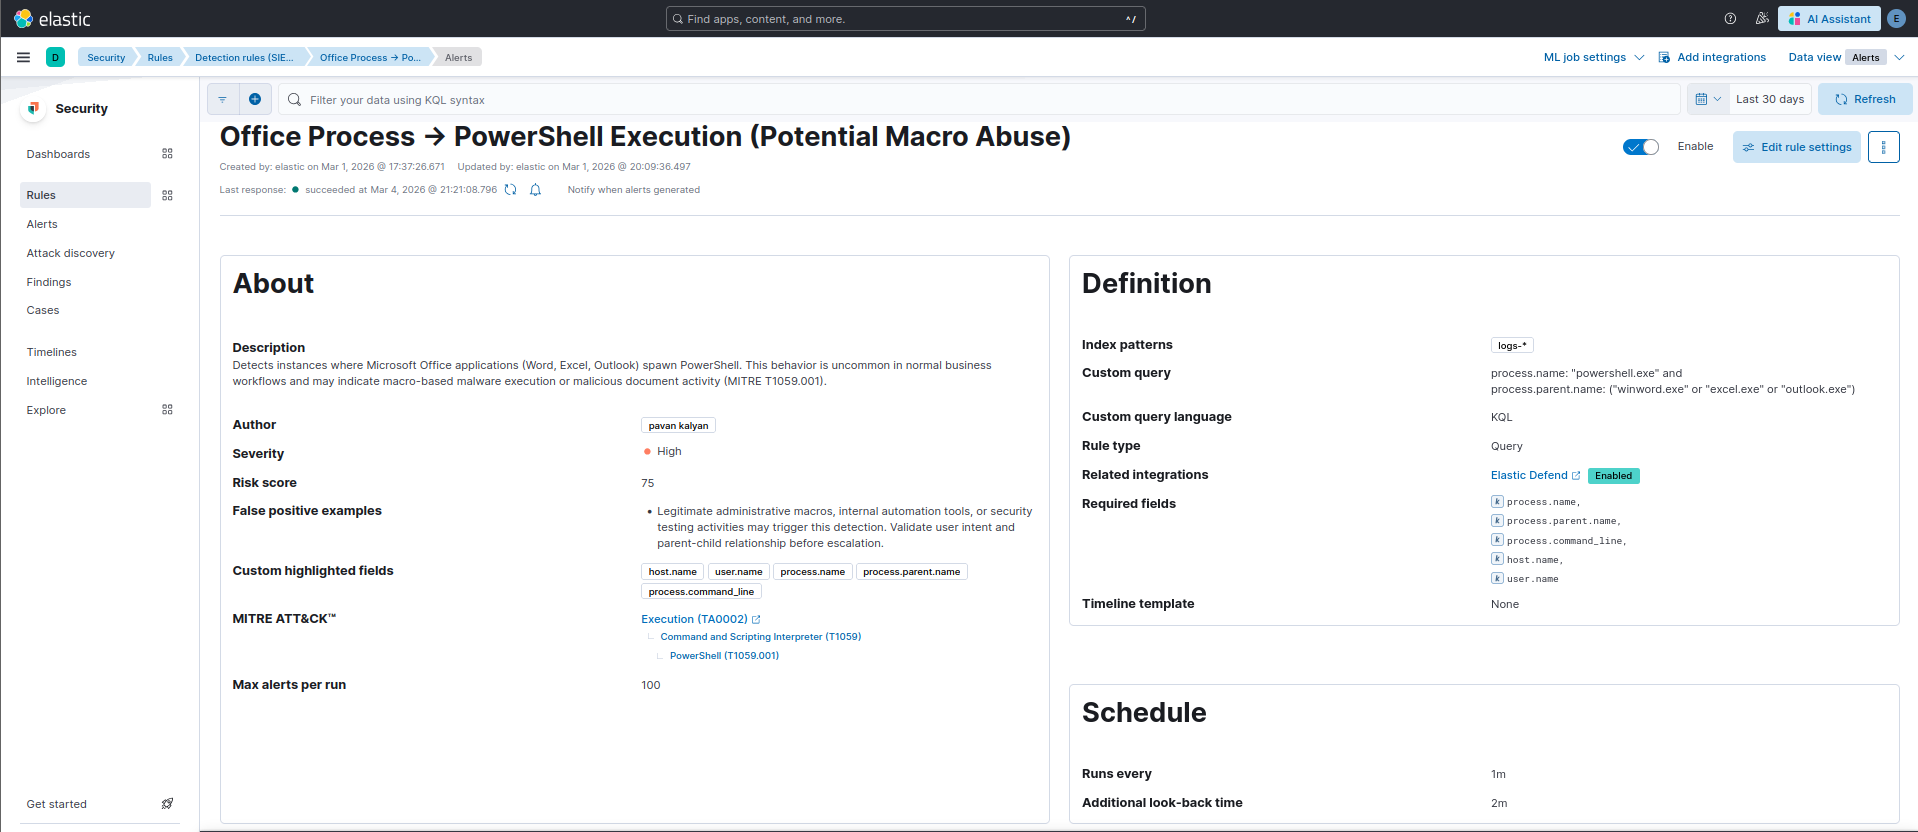The width and height of the screenshot is (1918, 832).
Task: Focus the KQL filter input field
Action: pyautogui.click(x=980, y=99)
